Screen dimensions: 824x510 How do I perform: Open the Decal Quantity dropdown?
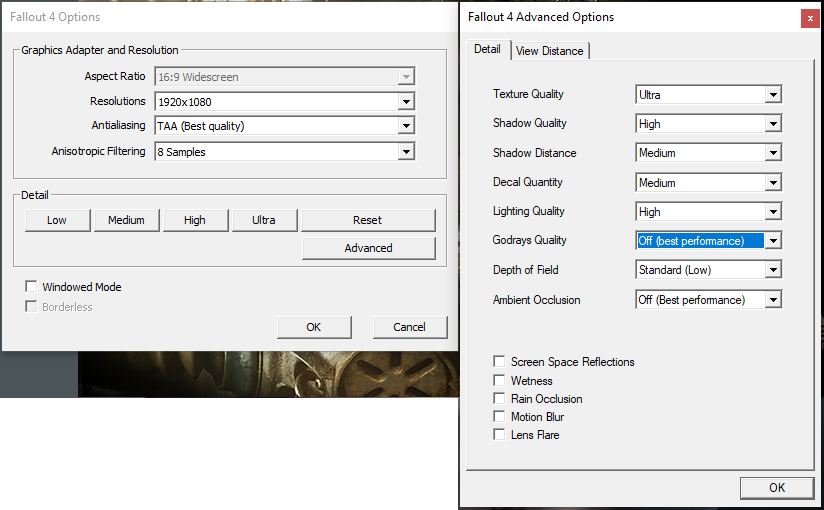click(708, 182)
